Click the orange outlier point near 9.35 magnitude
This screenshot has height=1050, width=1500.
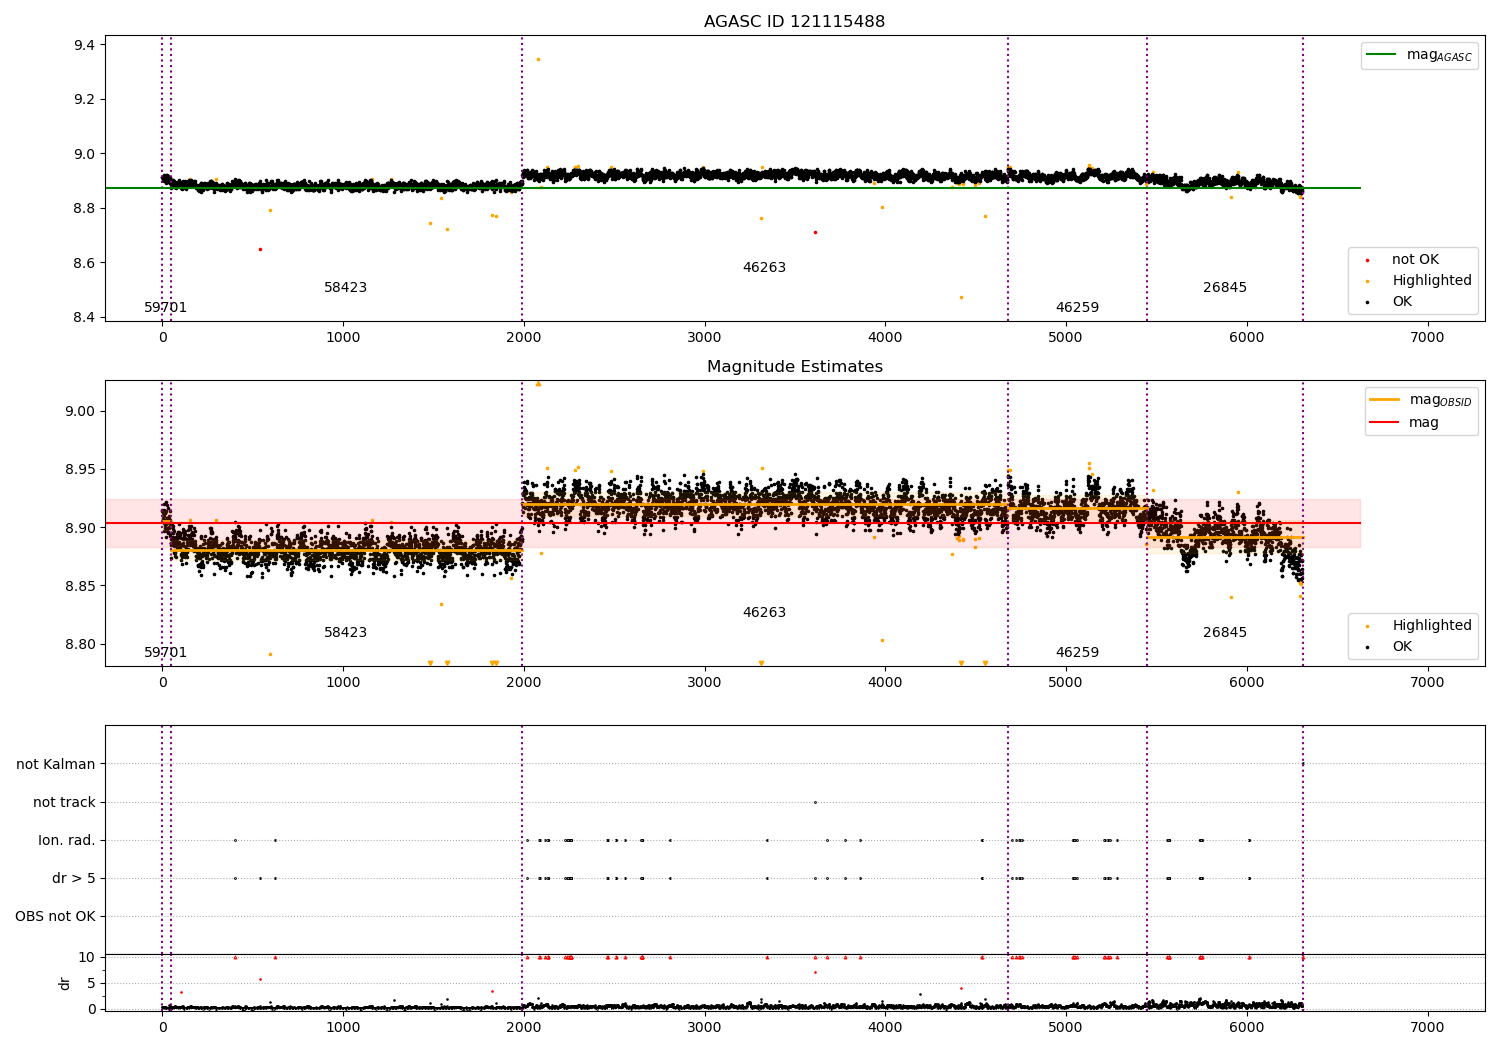[x=538, y=59]
